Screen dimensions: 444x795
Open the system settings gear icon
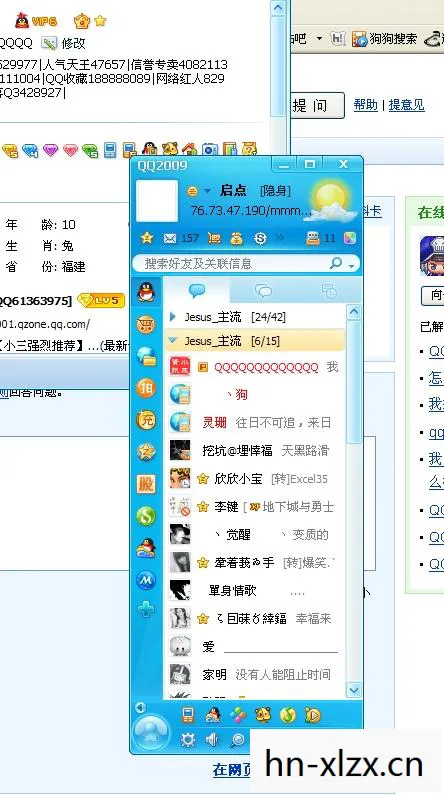(188, 740)
